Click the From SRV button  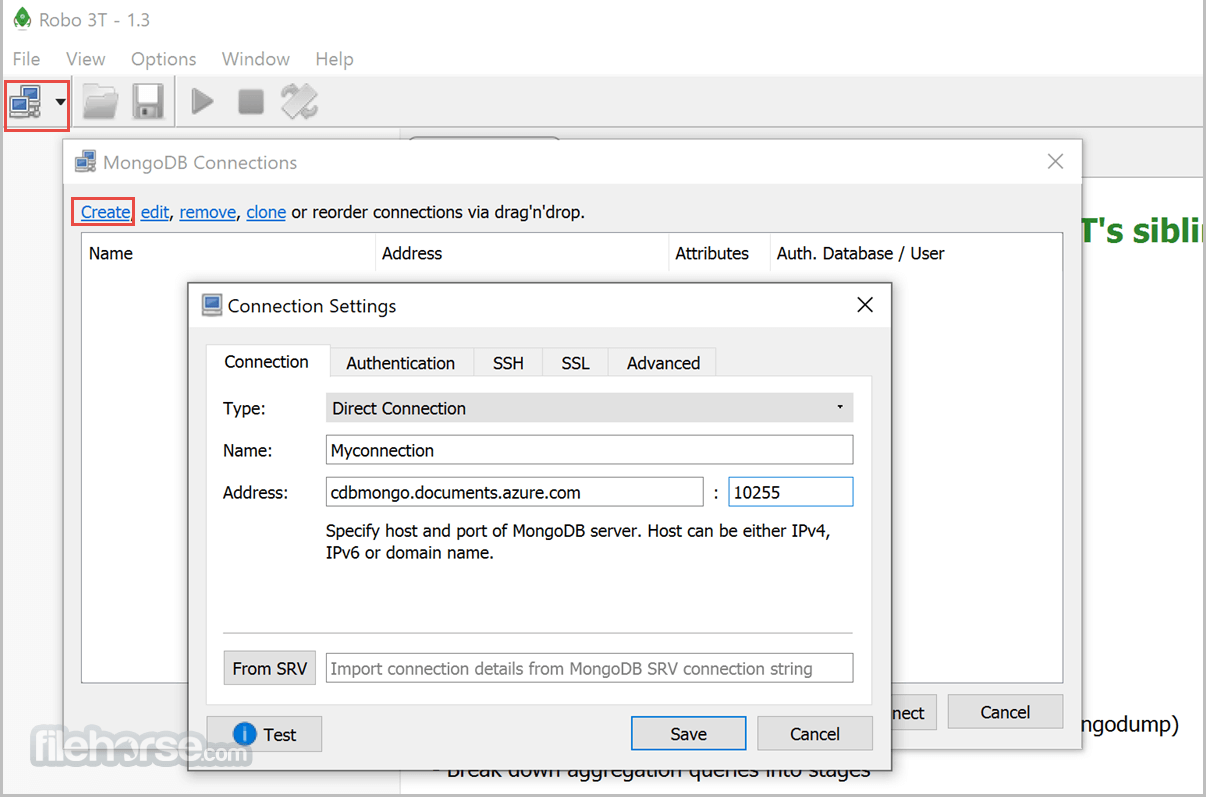tap(269, 668)
